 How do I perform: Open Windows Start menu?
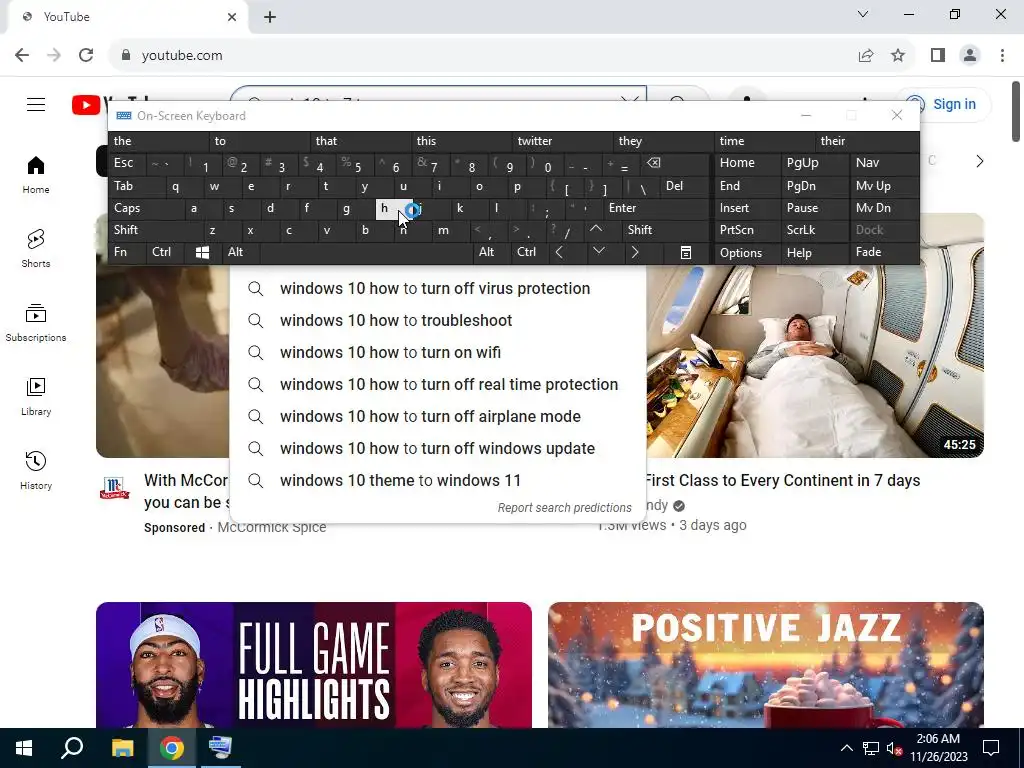click(24, 748)
